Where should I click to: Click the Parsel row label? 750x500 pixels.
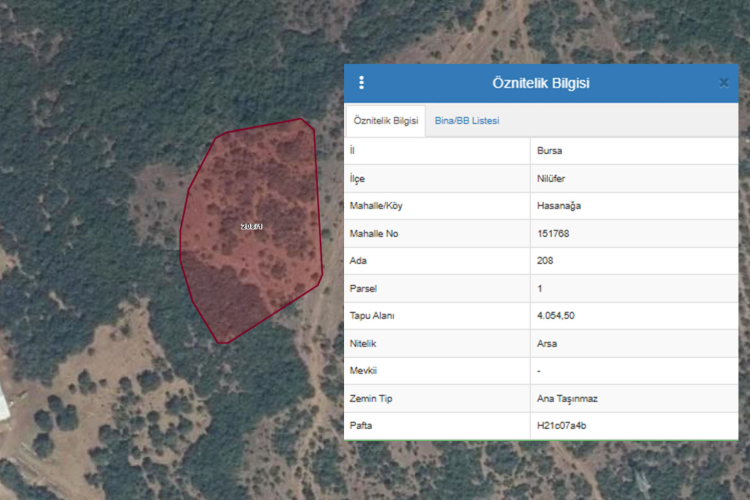[362, 289]
